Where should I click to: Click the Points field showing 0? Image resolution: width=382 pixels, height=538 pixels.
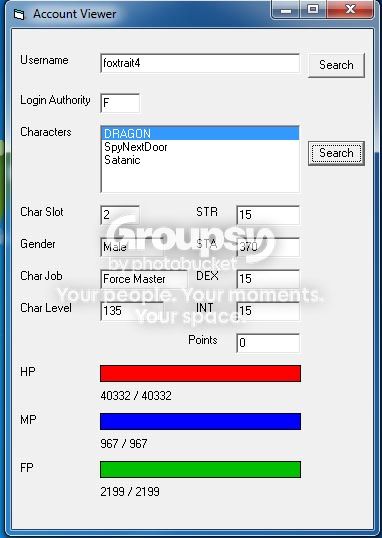(268, 343)
